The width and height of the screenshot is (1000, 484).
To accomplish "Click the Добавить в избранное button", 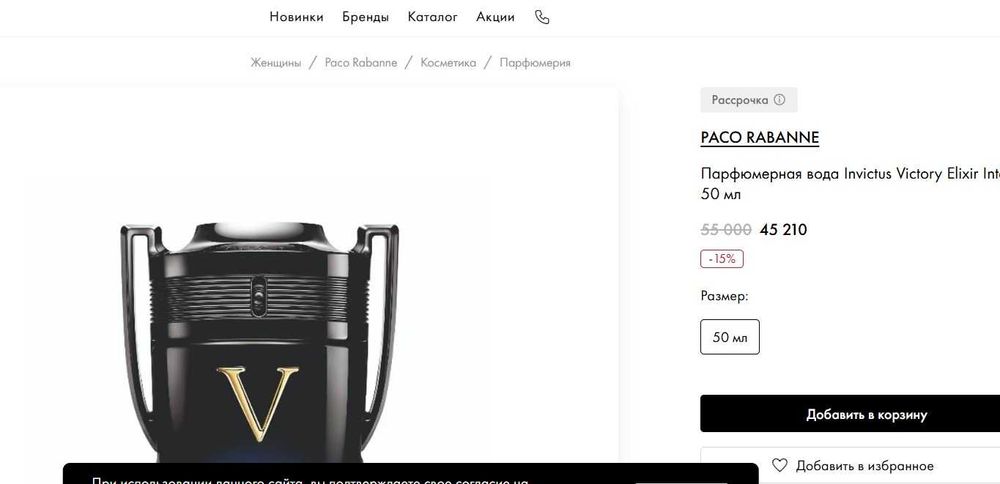I will tap(850, 466).
